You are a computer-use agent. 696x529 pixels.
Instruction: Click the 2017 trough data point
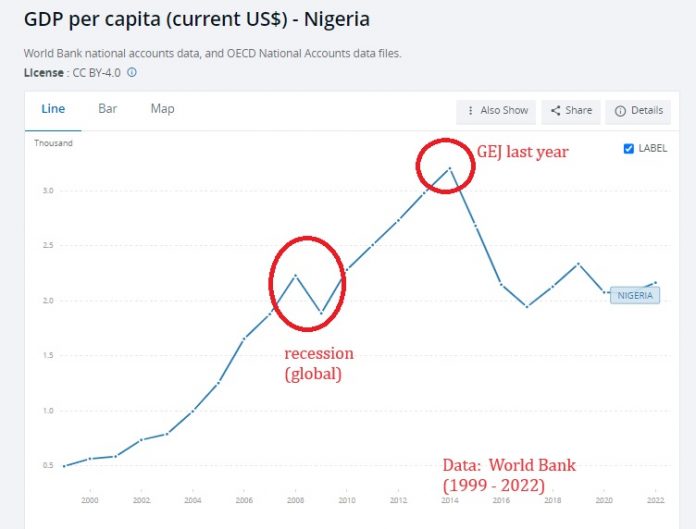coord(527,306)
